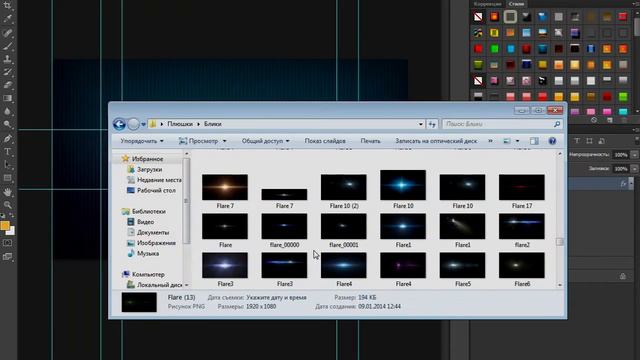Image resolution: width=640 pixels, height=360 pixels.
Task: Open the orange foreground color picker
Action: (4, 225)
